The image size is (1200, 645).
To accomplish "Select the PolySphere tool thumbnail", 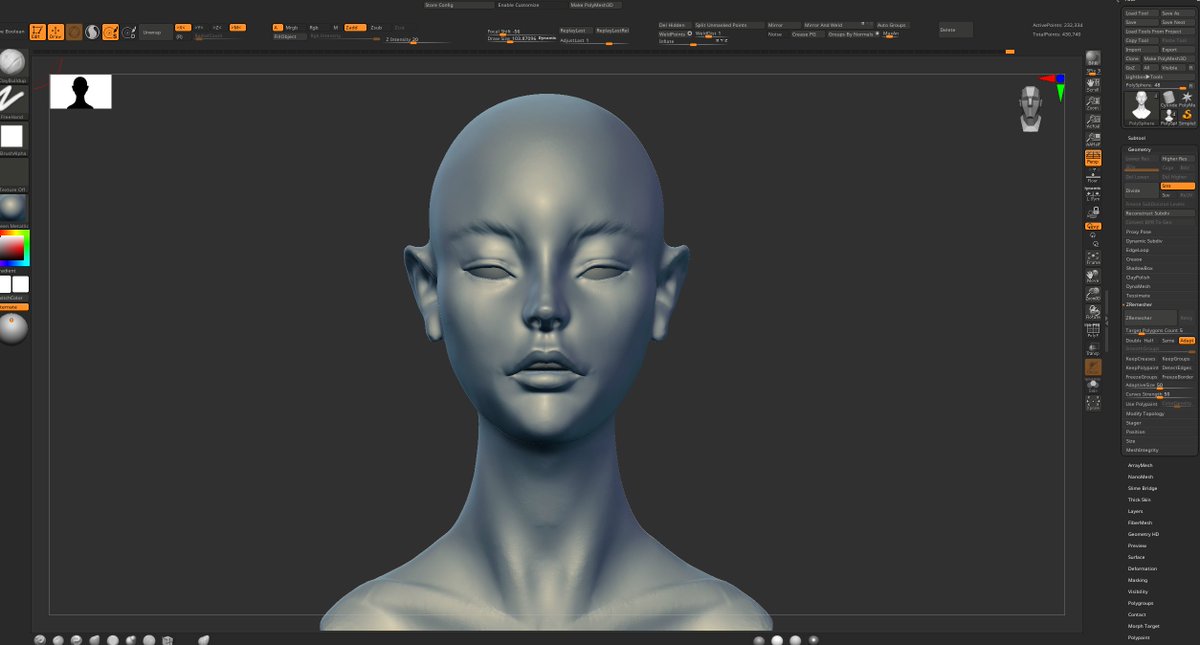I will (x=1141, y=107).
